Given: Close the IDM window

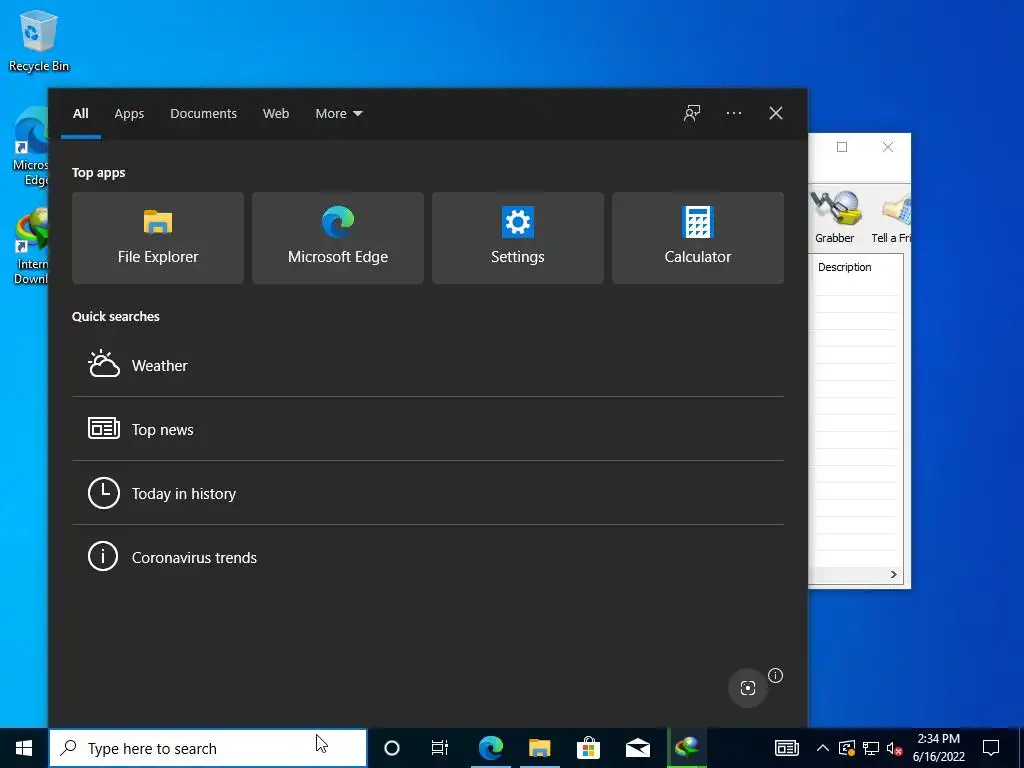Looking at the screenshot, I should (888, 147).
